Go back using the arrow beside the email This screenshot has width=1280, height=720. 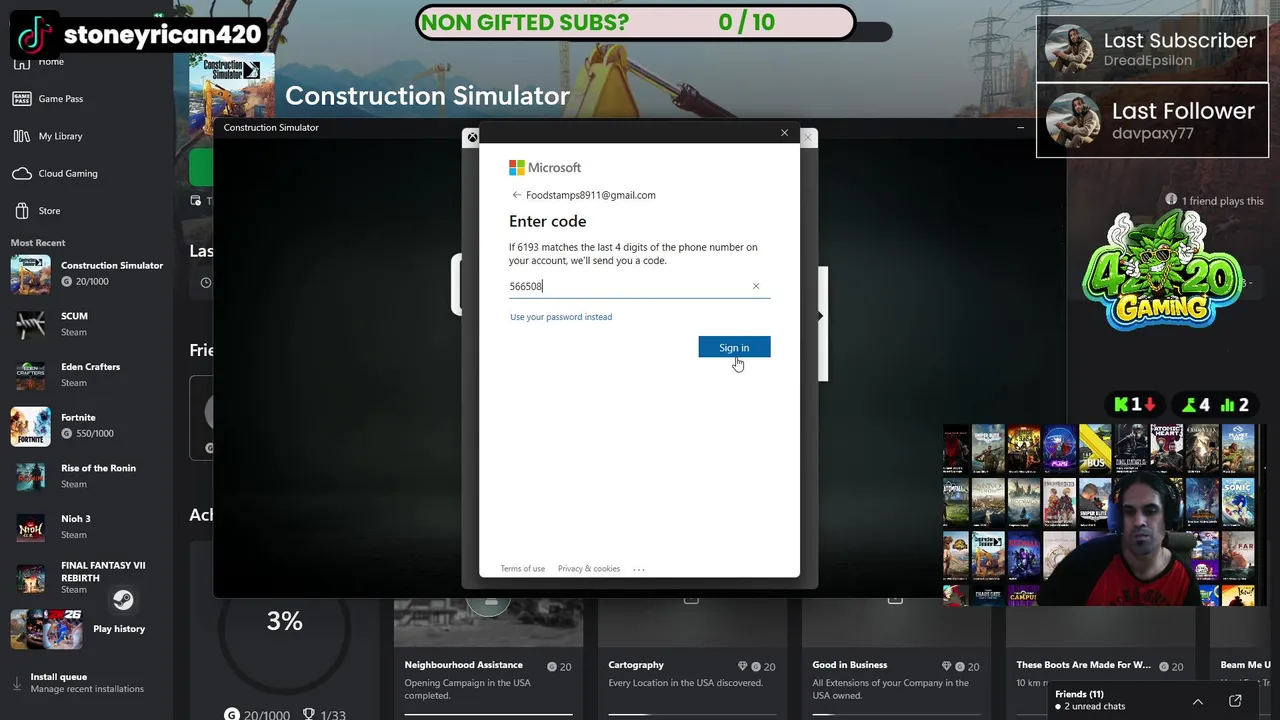click(x=516, y=195)
